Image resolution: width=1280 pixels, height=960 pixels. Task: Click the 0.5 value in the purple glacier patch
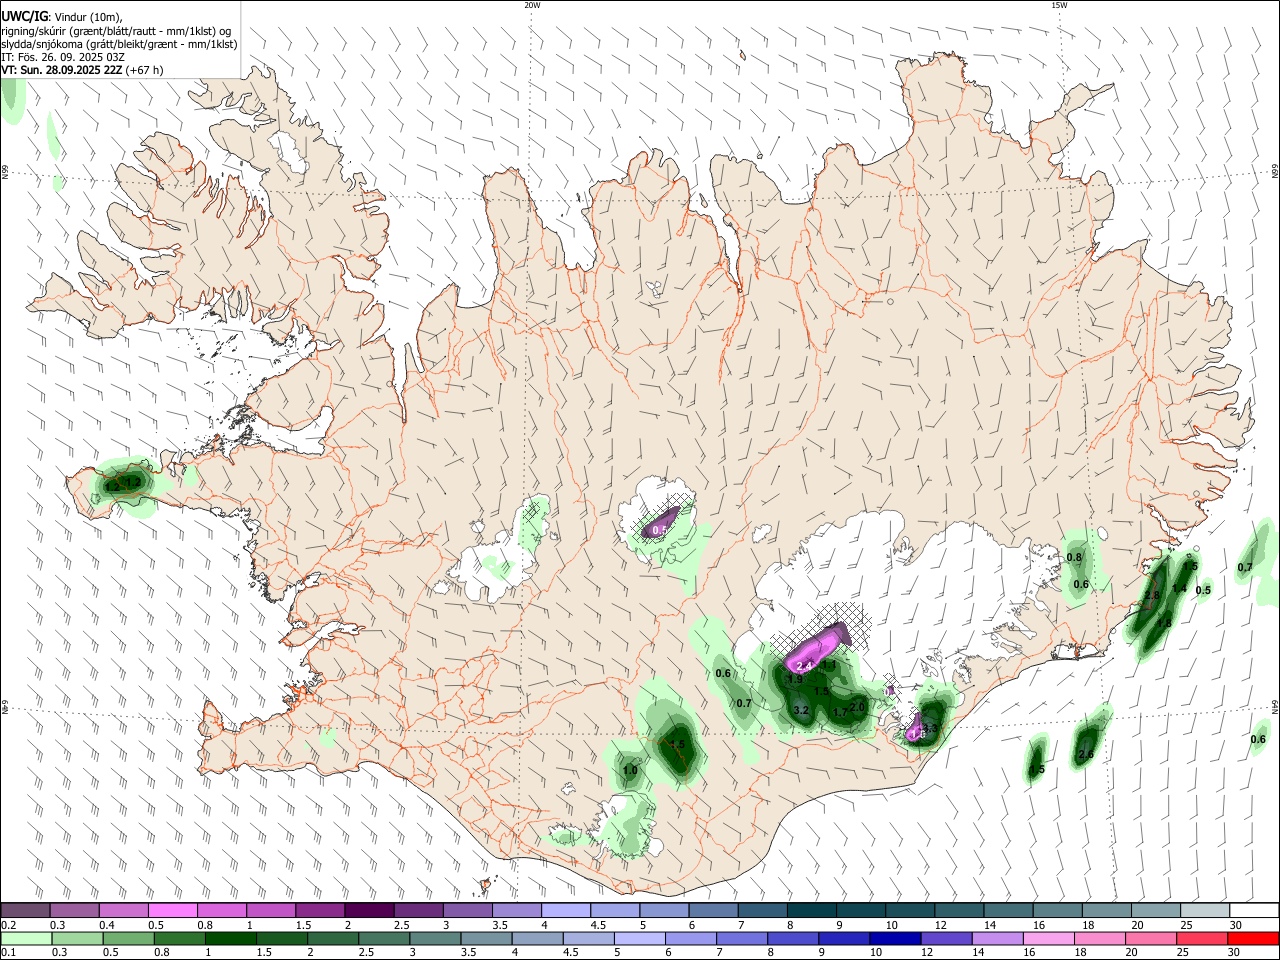660,530
